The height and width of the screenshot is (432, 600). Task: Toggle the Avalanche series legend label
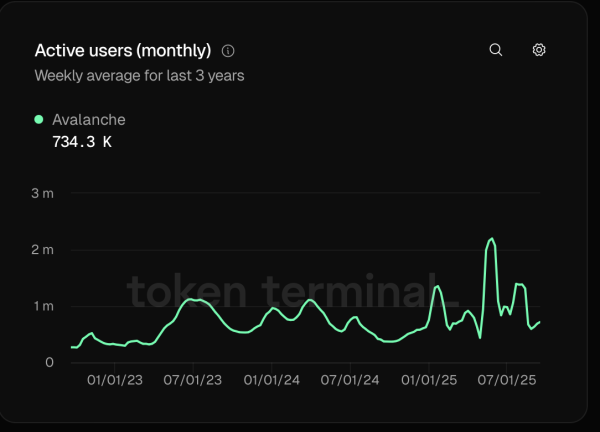click(x=89, y=119)
